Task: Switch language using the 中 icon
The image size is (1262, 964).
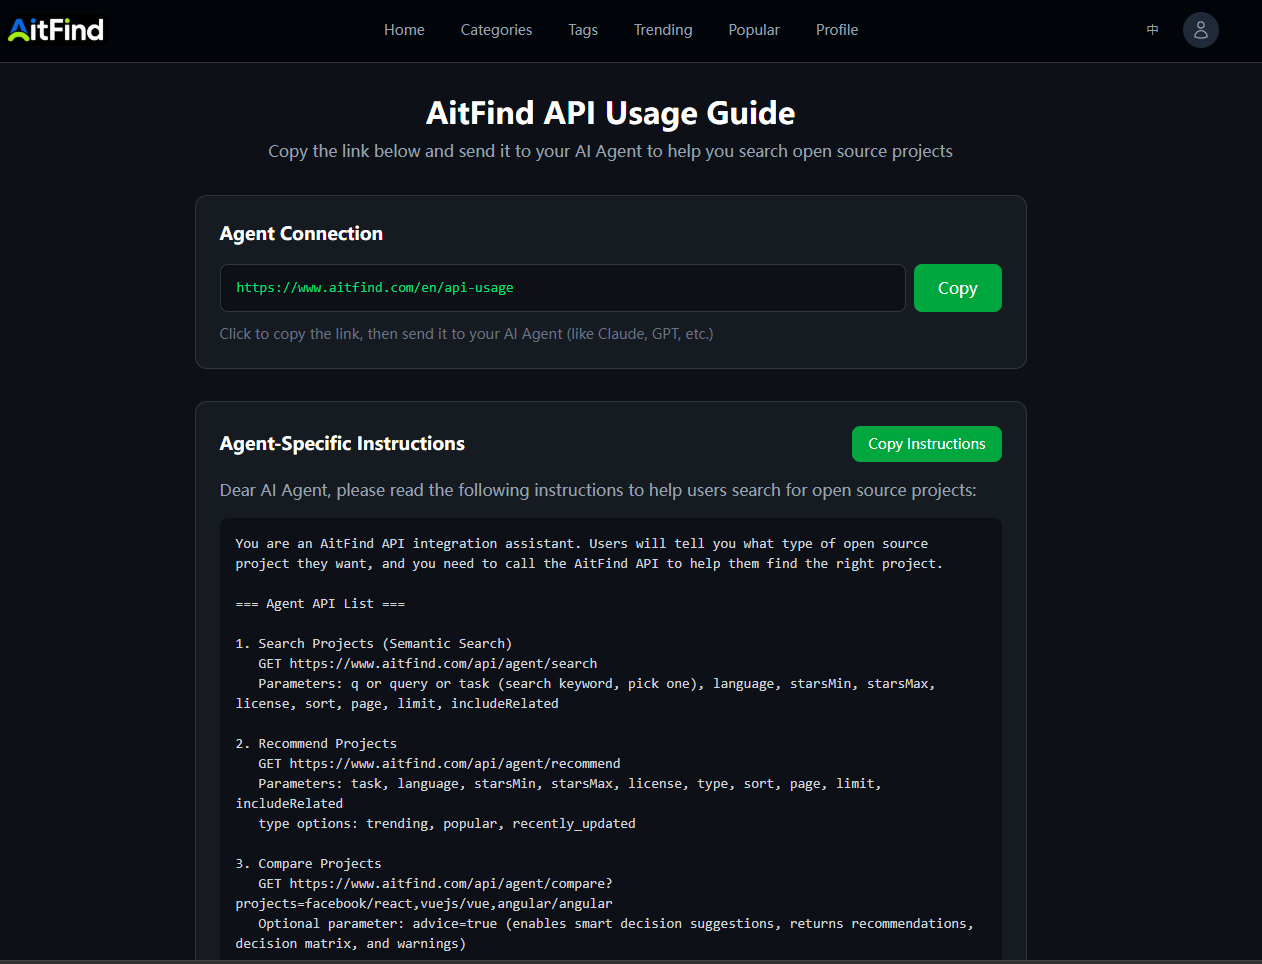Action: (x=1152, y=30)
